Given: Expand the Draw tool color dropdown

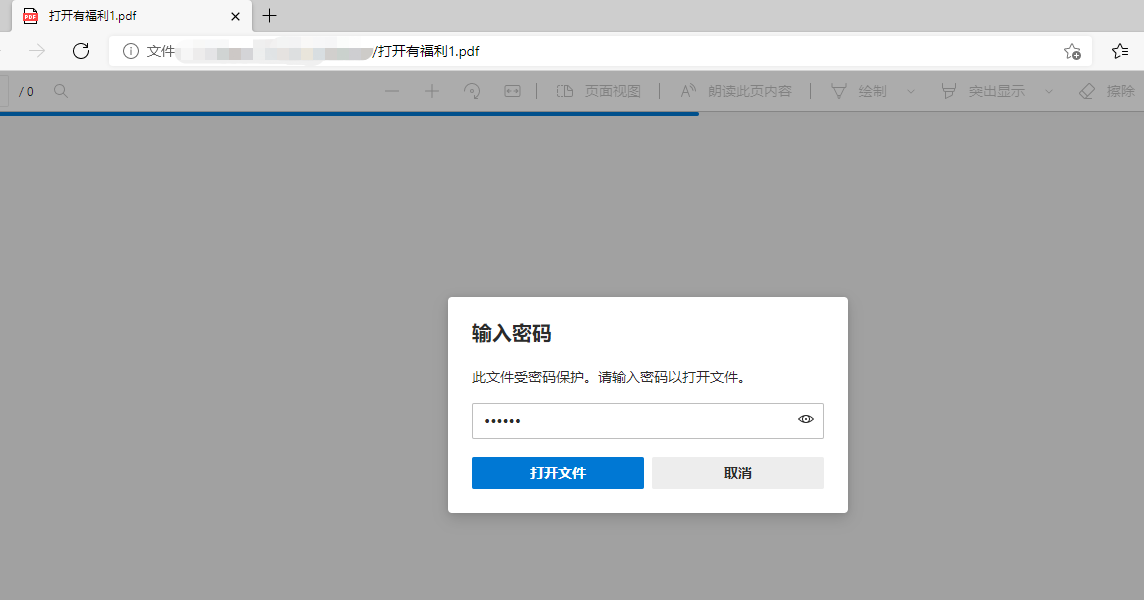Looking at the screenshot, I should click(x=909, y=91).
